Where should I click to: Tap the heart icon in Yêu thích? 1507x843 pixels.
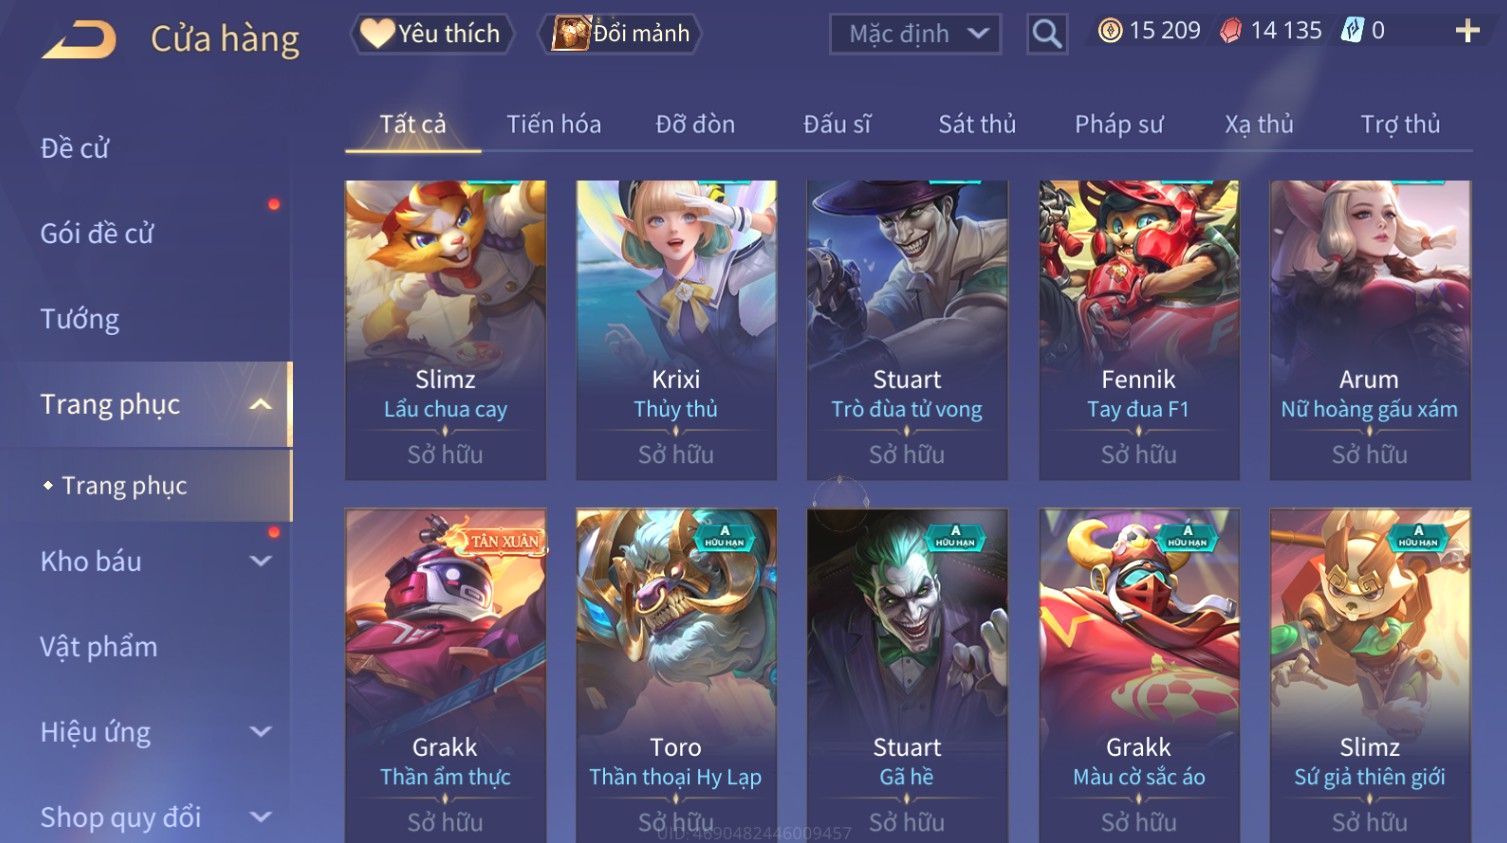pyautogui.click(x=376, y=33)
